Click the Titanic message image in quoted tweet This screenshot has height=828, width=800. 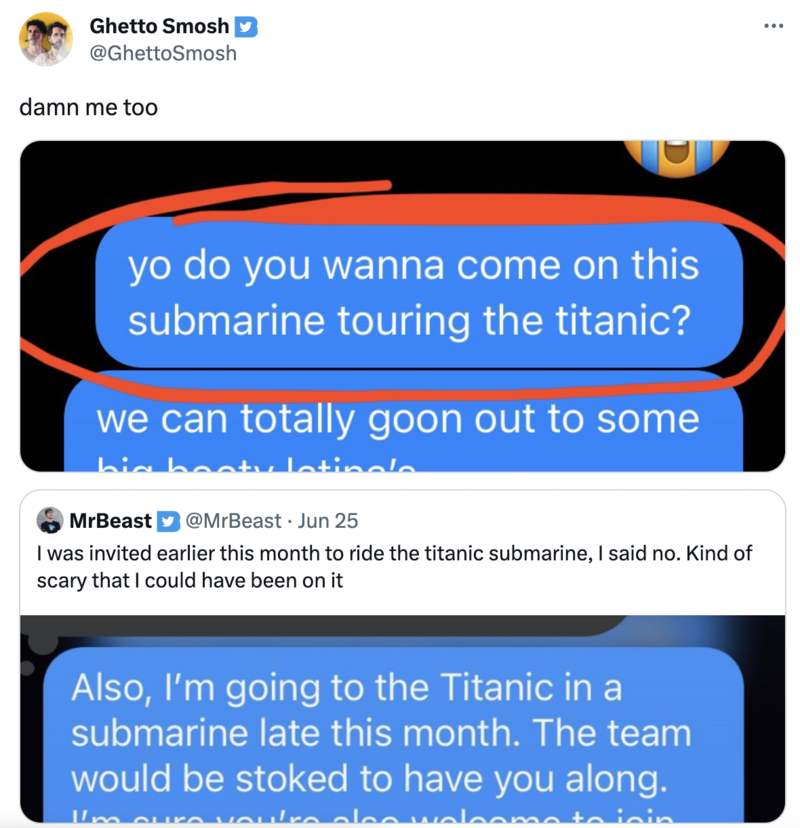pyautogui.click(x=400, y=720)
